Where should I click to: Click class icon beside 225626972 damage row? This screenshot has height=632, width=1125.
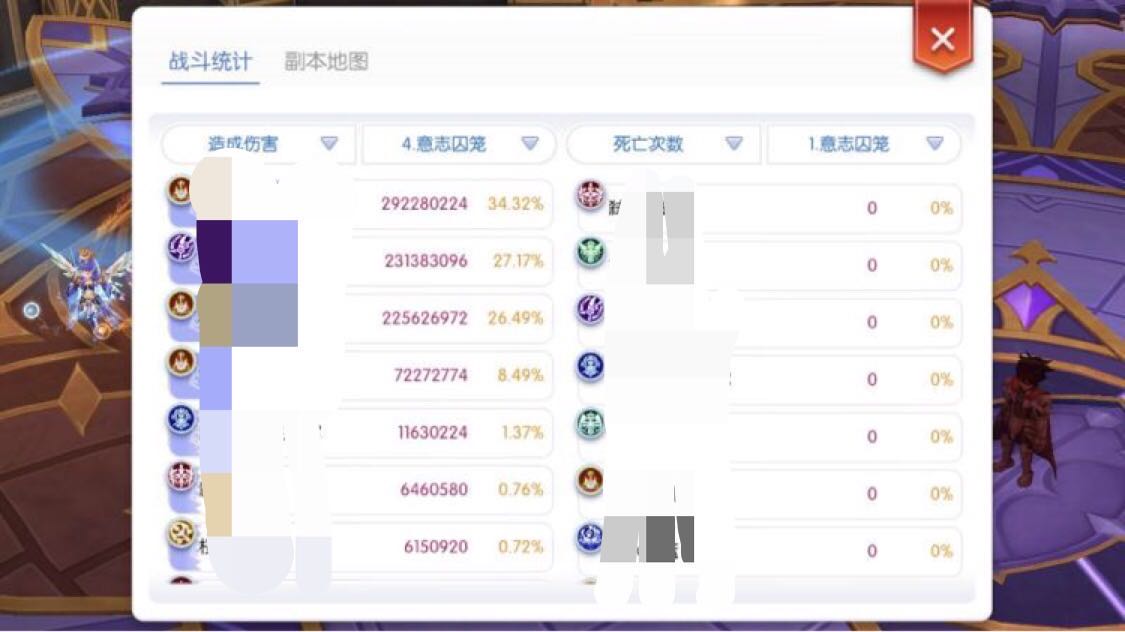(181, 305)
